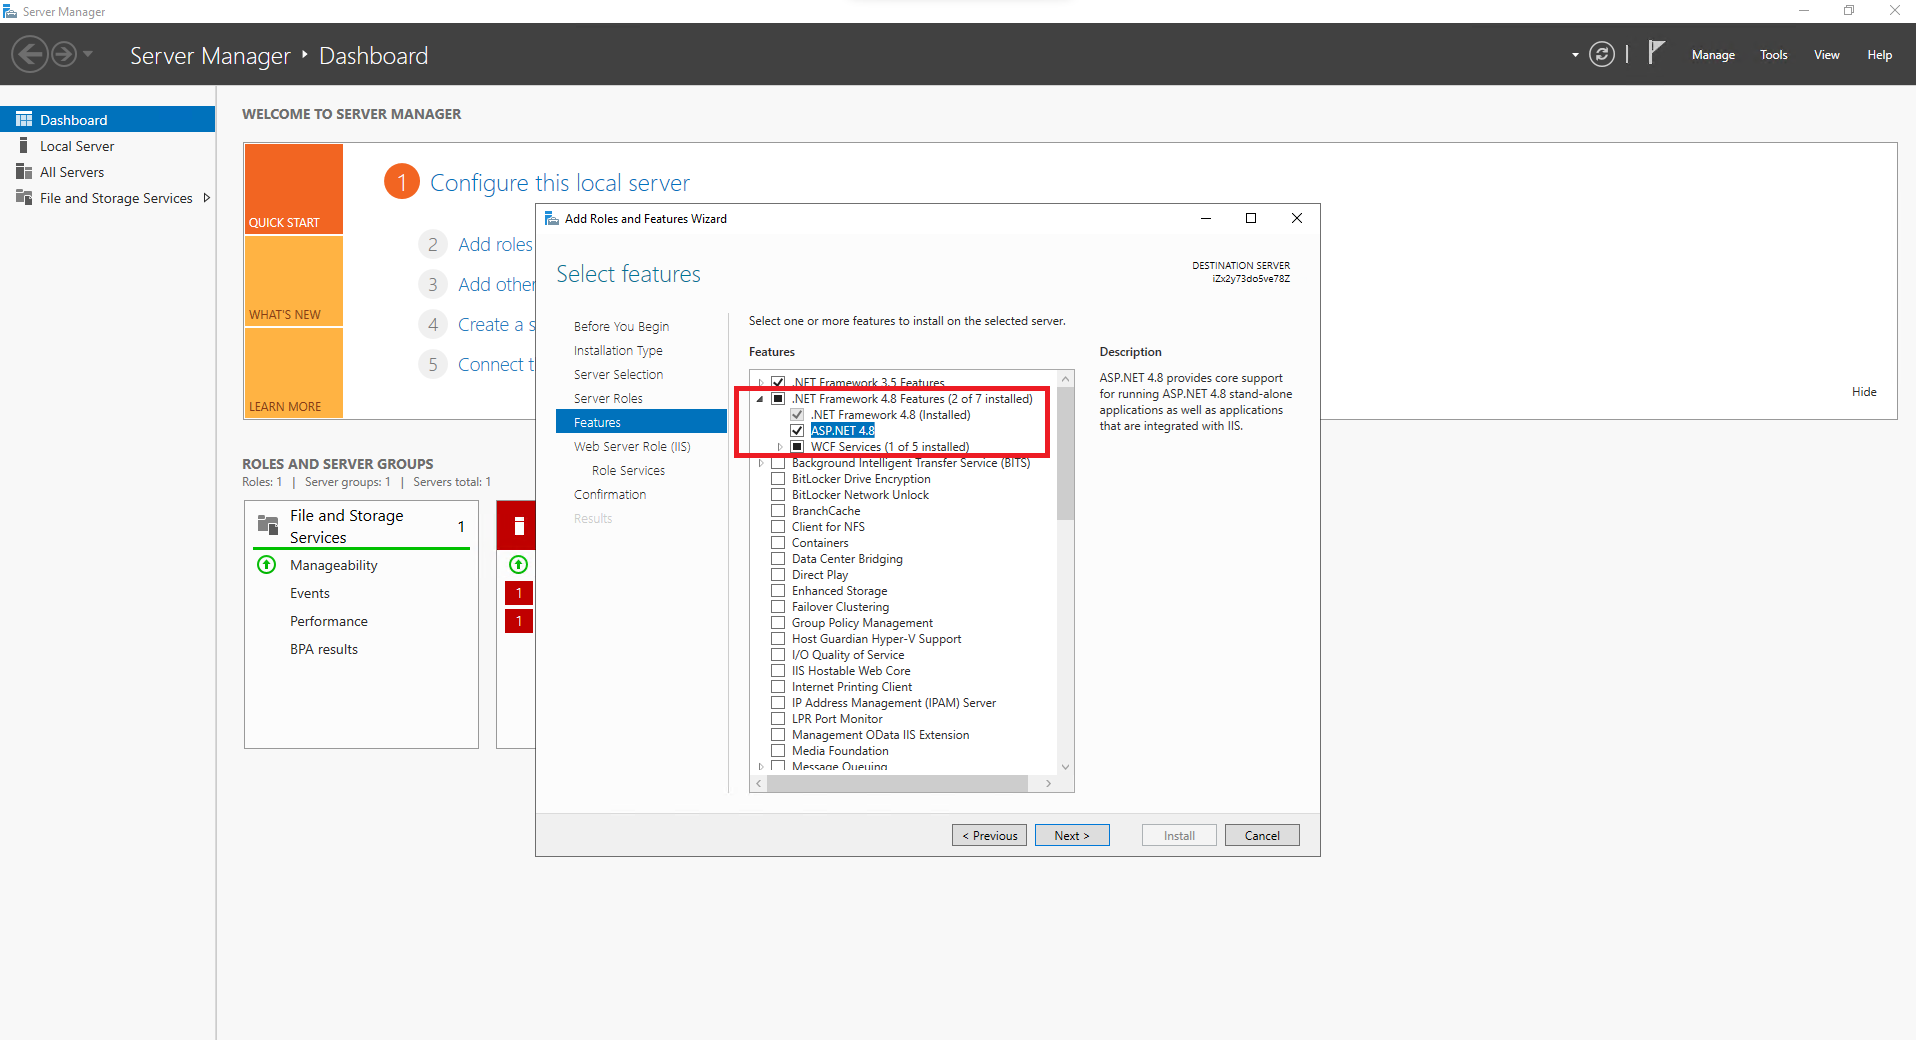The width and height of the screenshot is (1916, 1040).
Task: Open the View menu
Action: (1826, 55)
